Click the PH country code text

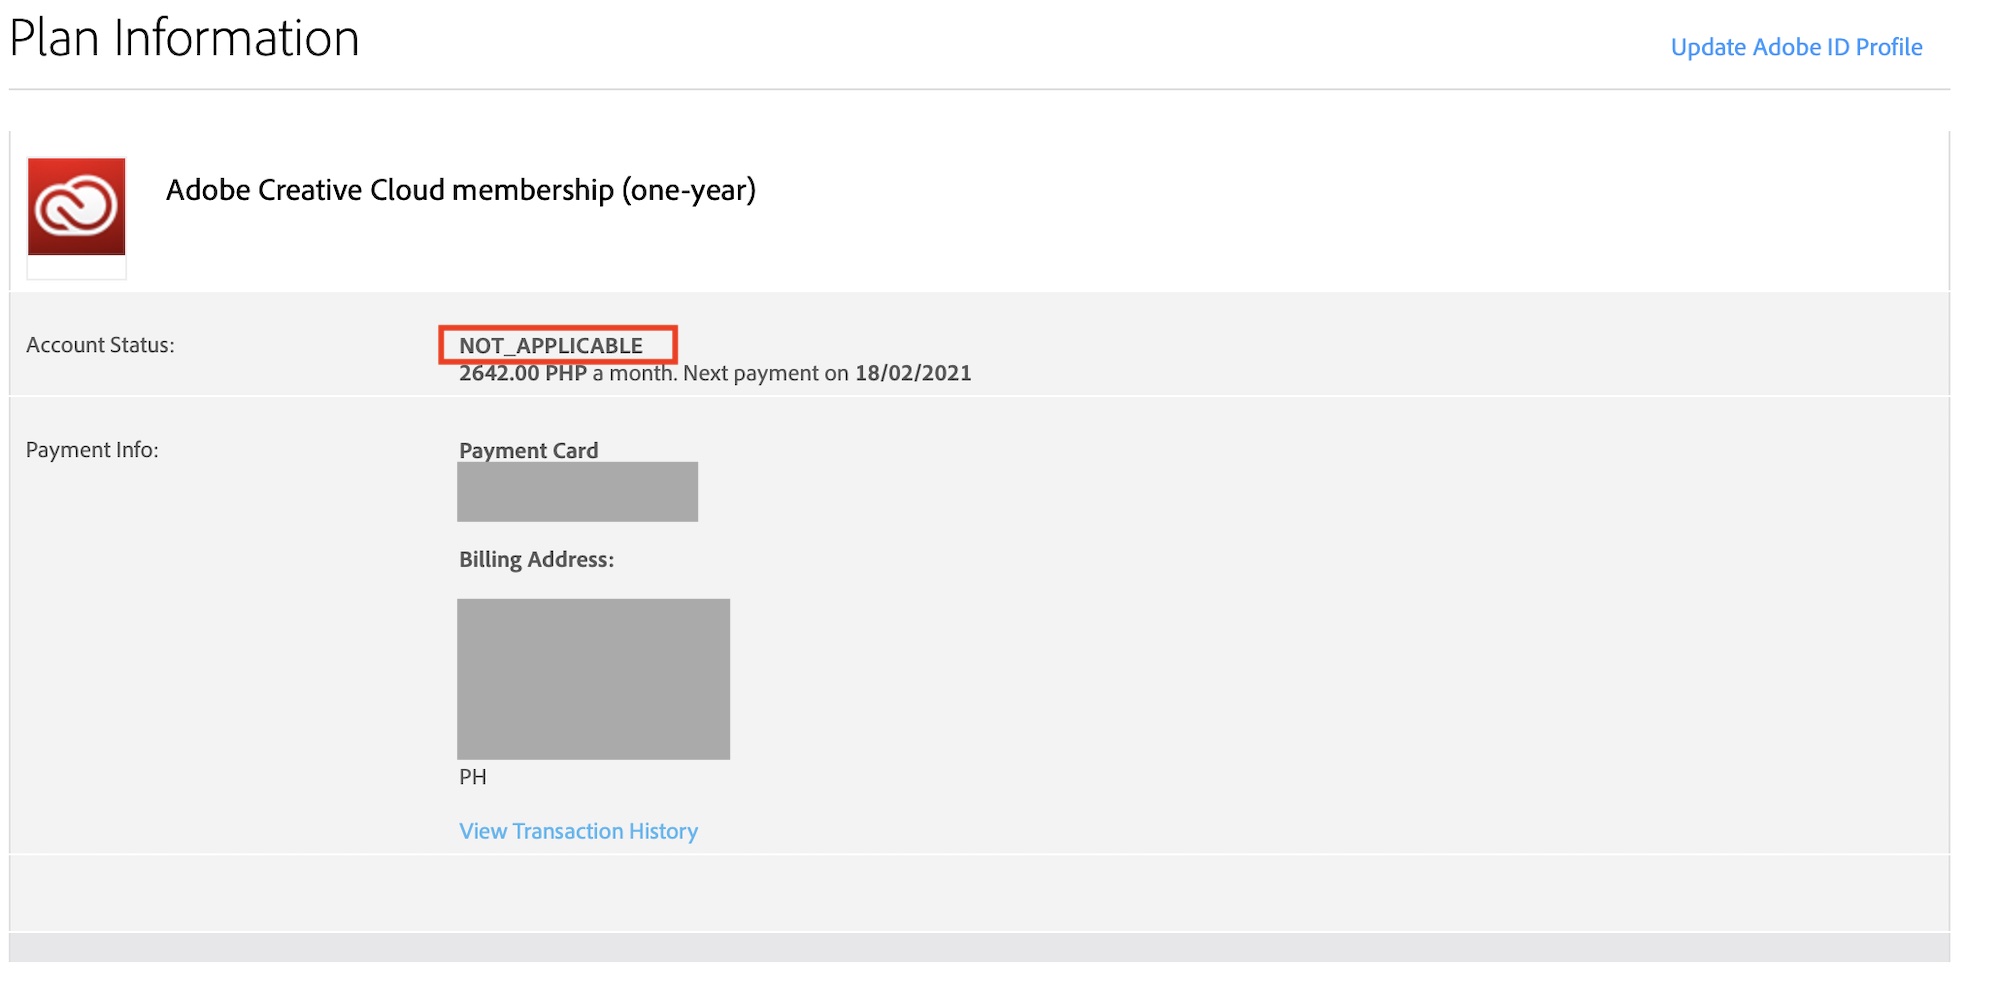[x=472, y=777]
